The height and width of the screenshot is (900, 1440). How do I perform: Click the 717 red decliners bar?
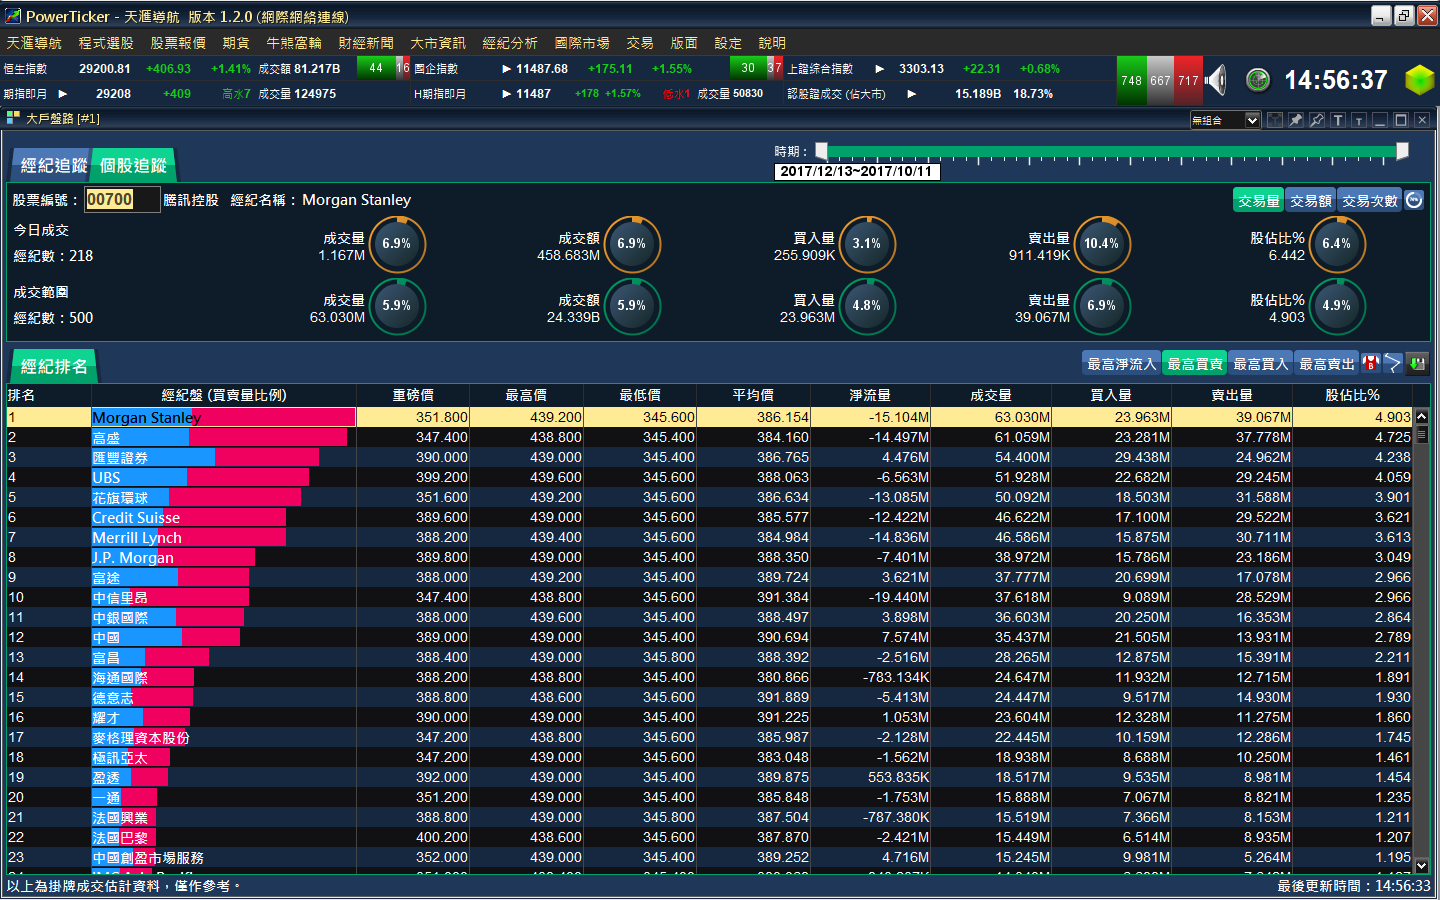tap(1188, 81)
